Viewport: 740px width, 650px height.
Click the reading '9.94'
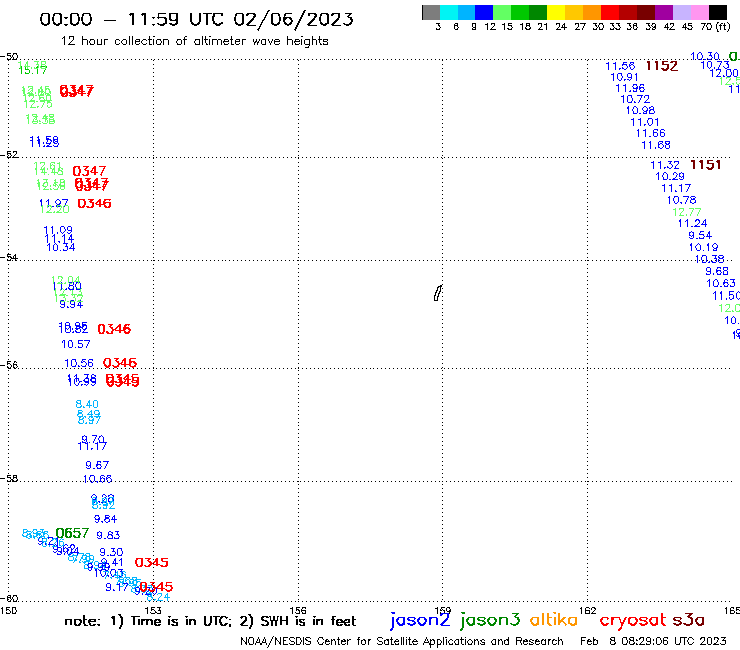point(71,304)
